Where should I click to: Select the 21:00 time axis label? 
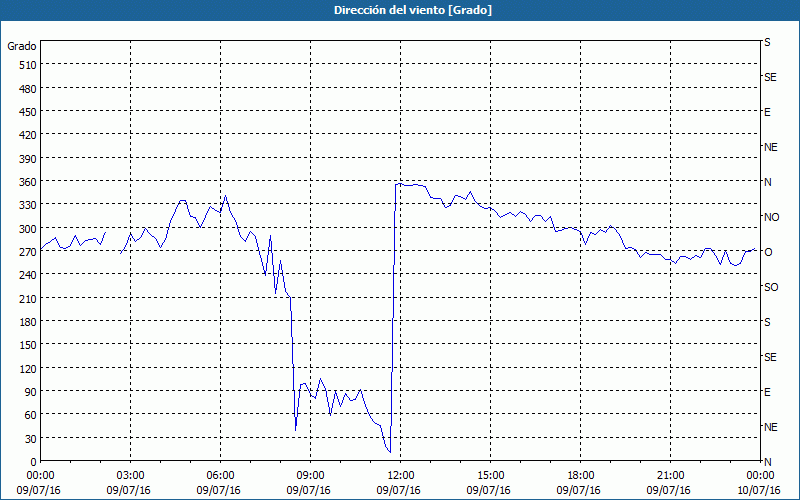click(x=669, y=476)
